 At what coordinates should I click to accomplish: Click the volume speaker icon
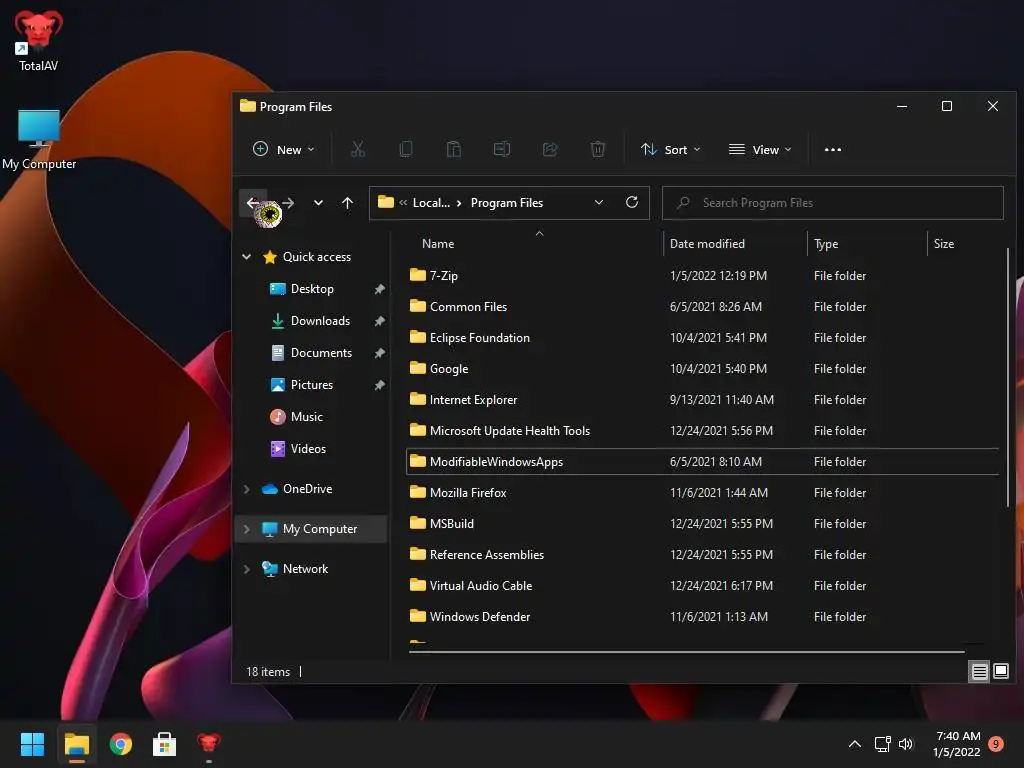click(906, 744)
